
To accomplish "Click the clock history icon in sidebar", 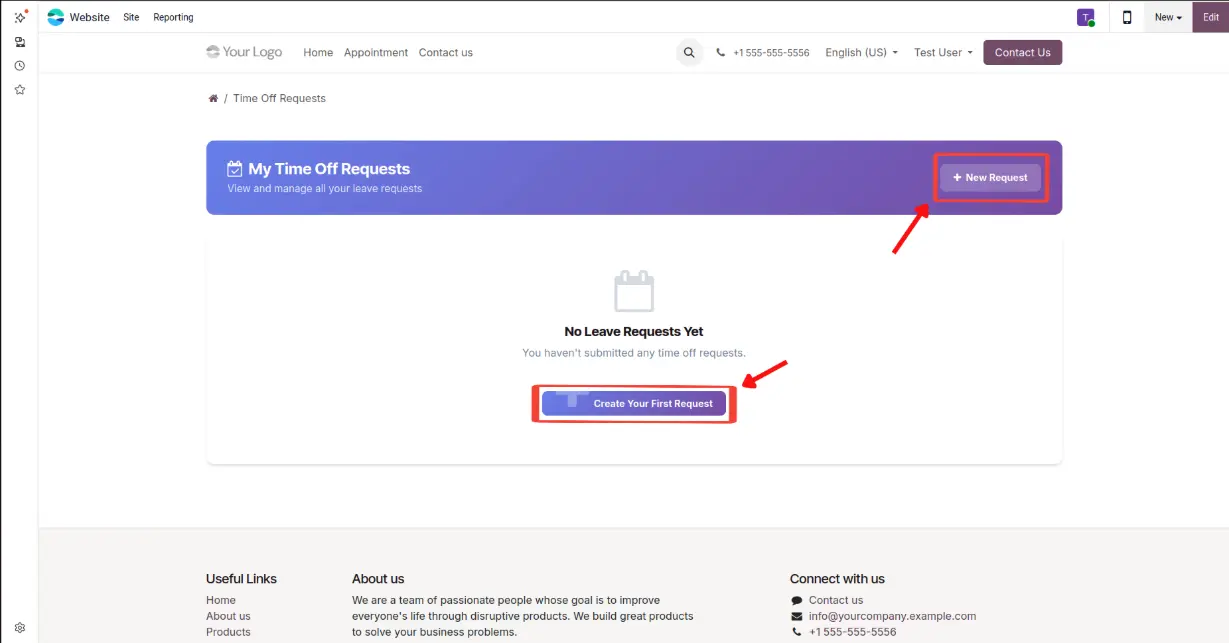I will (19, 66).
